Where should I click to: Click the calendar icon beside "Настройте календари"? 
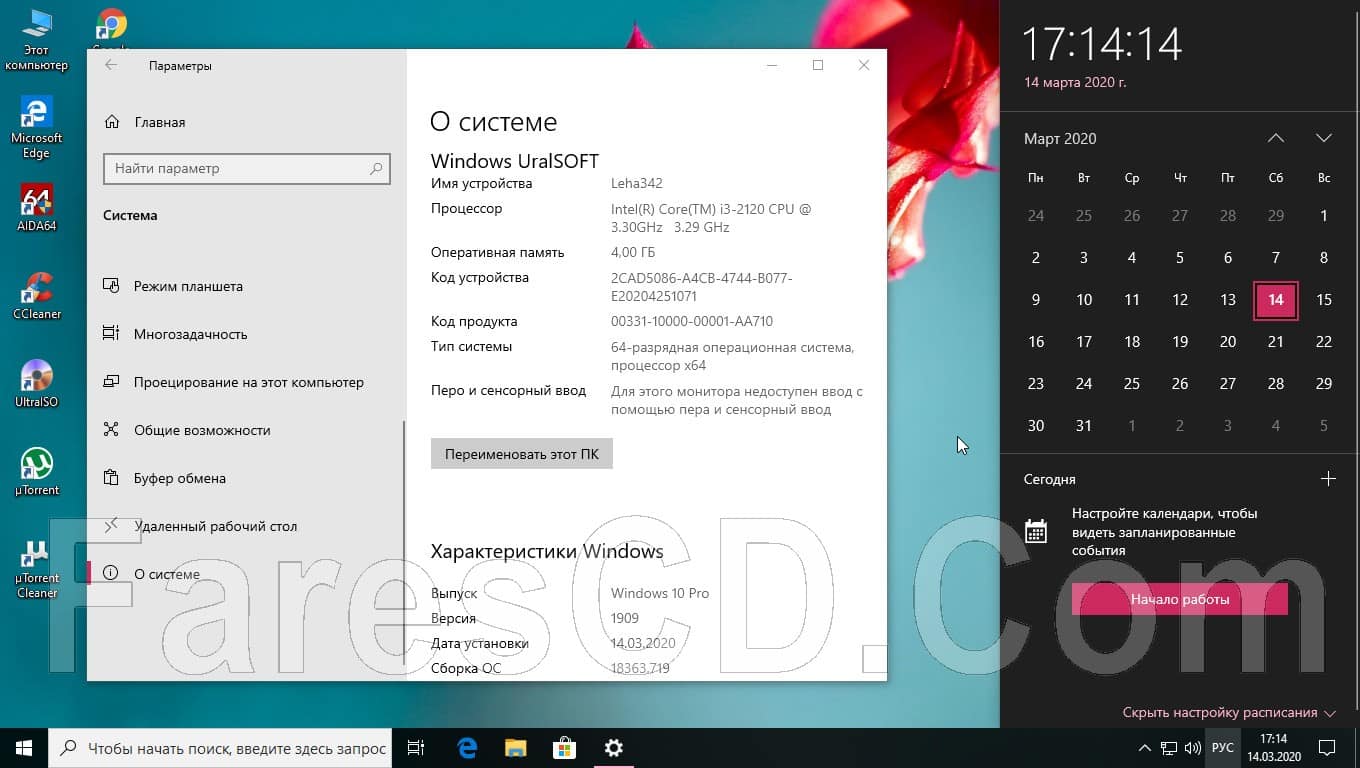[1036, 531]
